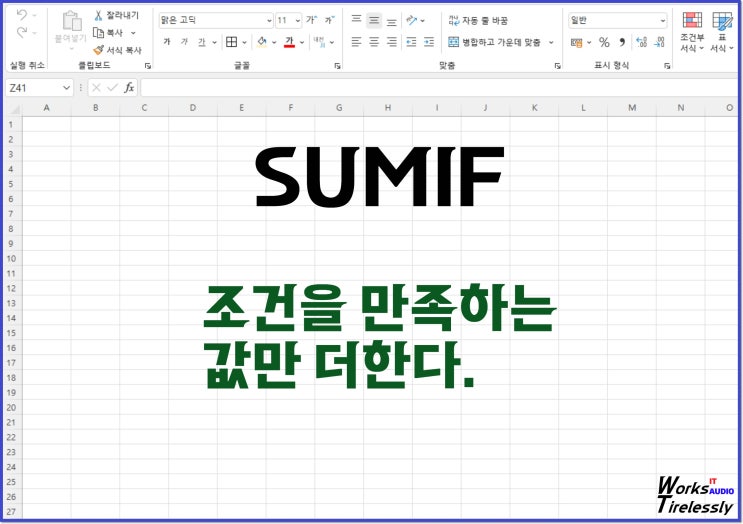Open the borders icon in the font group
743x524 pixels.
231,42
